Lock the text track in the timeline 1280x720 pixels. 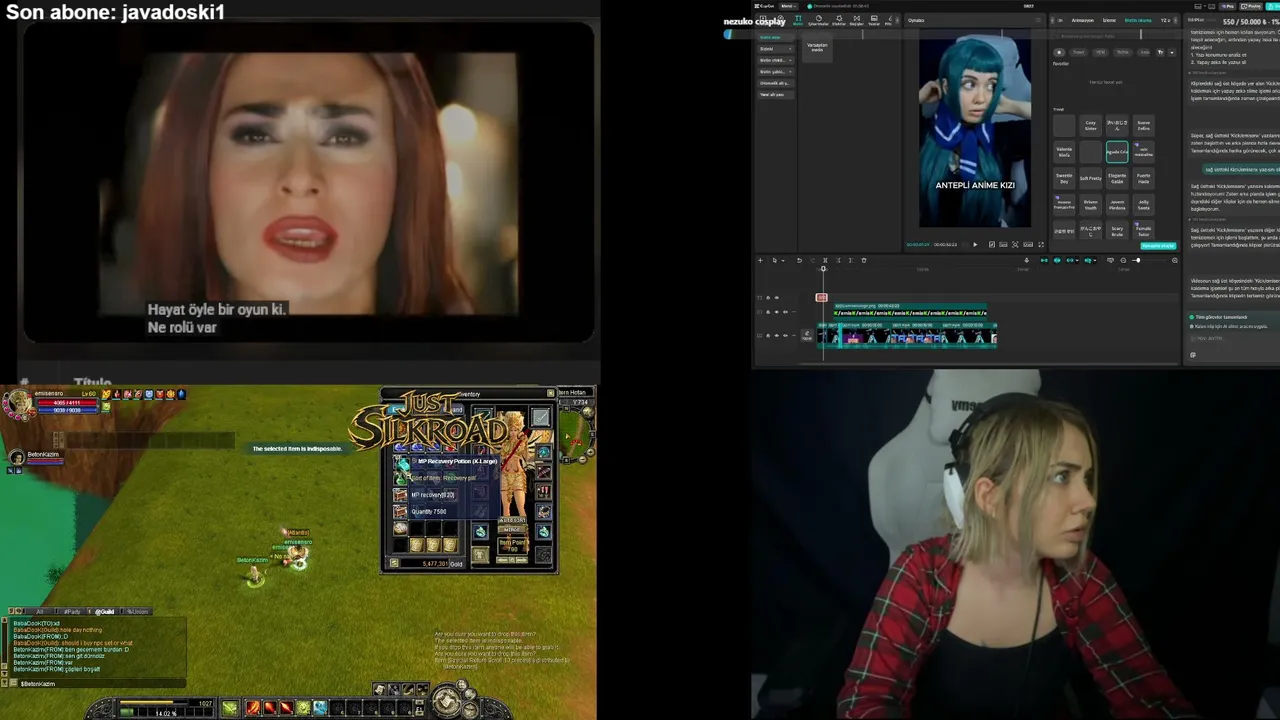click(769, 297)
